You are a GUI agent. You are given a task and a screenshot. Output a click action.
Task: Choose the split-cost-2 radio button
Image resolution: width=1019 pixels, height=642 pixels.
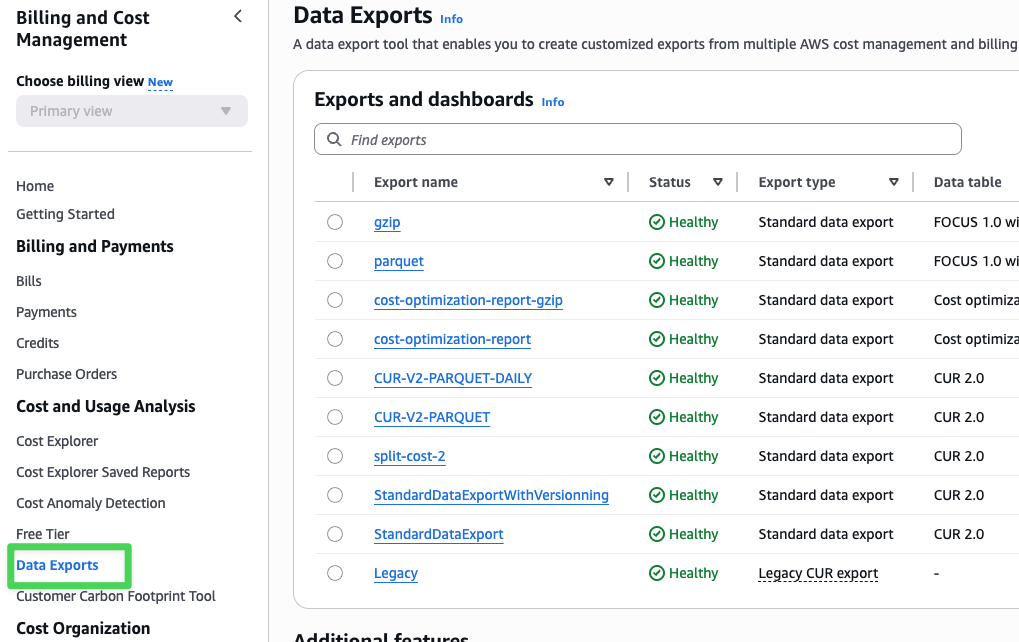(x=335, y=456)
